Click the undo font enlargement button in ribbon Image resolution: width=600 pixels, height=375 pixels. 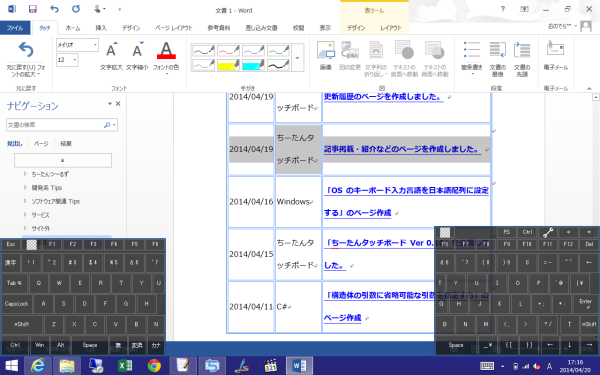(x=26, y=58)
